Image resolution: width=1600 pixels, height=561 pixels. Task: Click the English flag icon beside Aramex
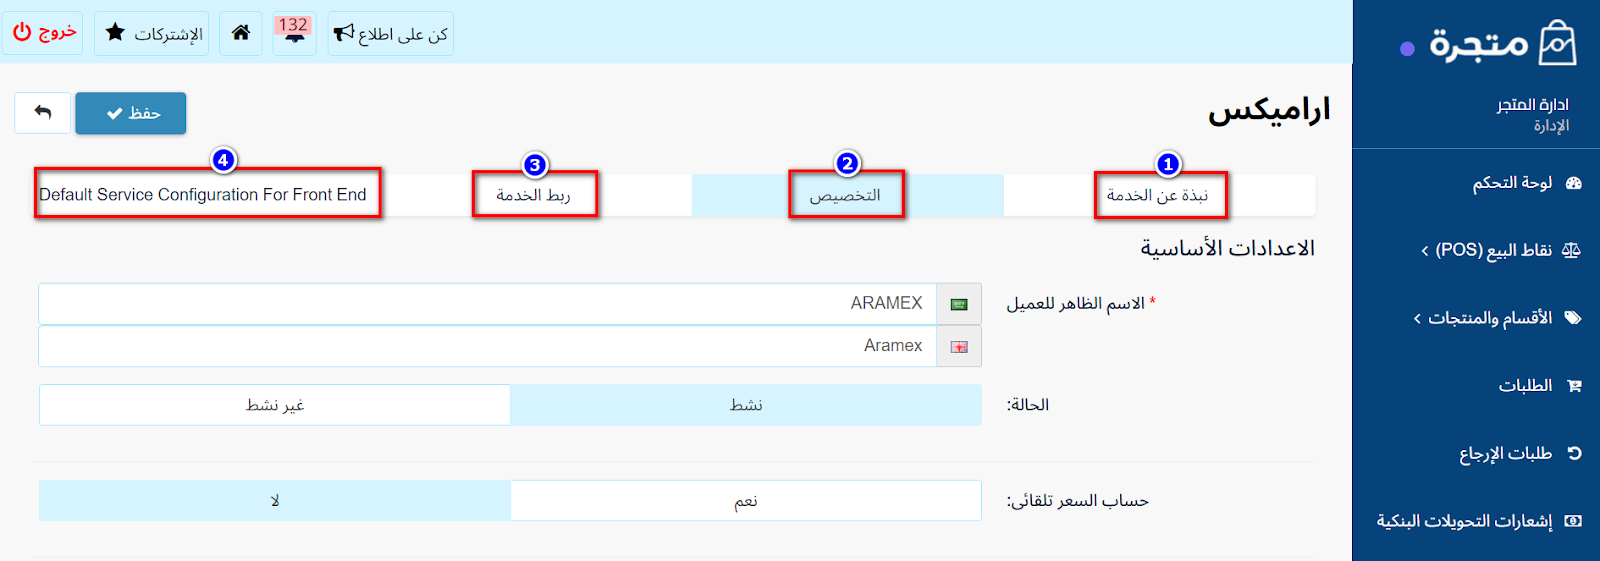(x=959, y=347)
